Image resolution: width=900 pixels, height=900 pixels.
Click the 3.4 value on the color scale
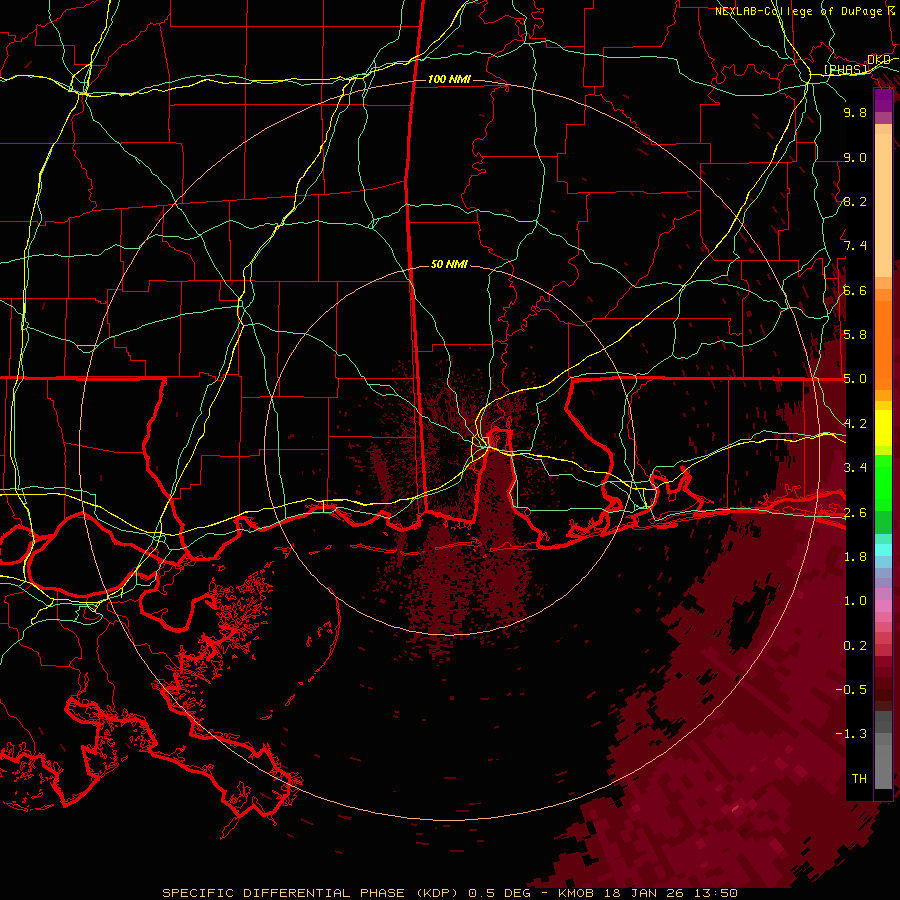point(855,468)
